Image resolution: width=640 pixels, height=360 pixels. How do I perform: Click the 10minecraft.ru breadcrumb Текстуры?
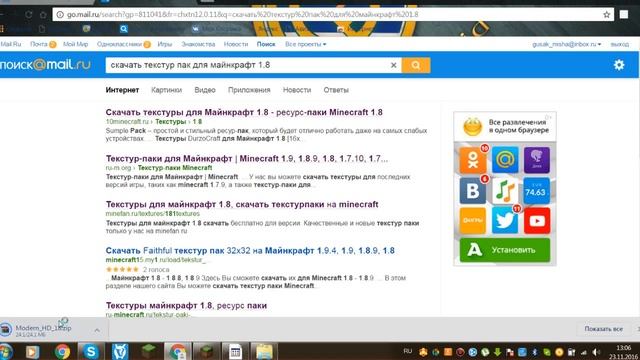pyautogui.click(x=170, y=122)
